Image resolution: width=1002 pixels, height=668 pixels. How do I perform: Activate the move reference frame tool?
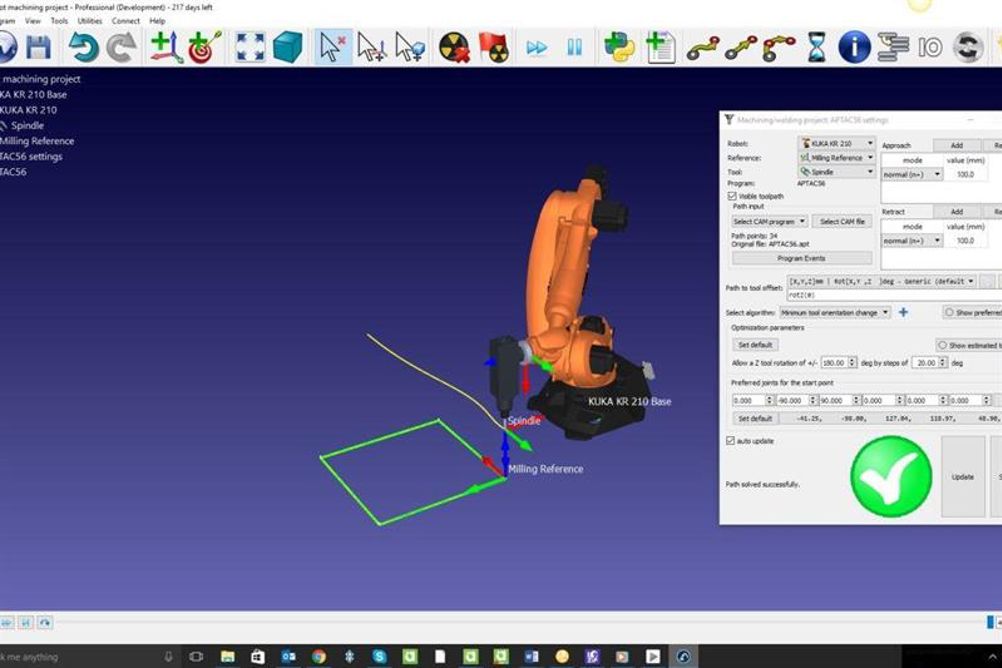click(371, 47)
